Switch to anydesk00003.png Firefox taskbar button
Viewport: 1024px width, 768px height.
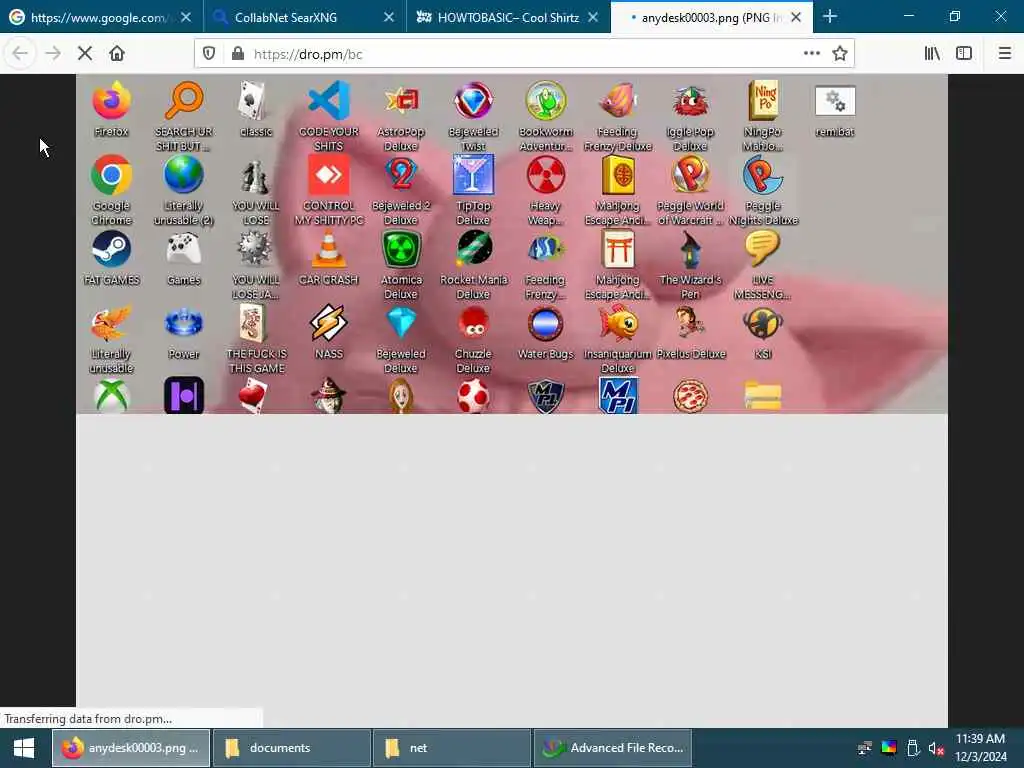click(131, 748)
